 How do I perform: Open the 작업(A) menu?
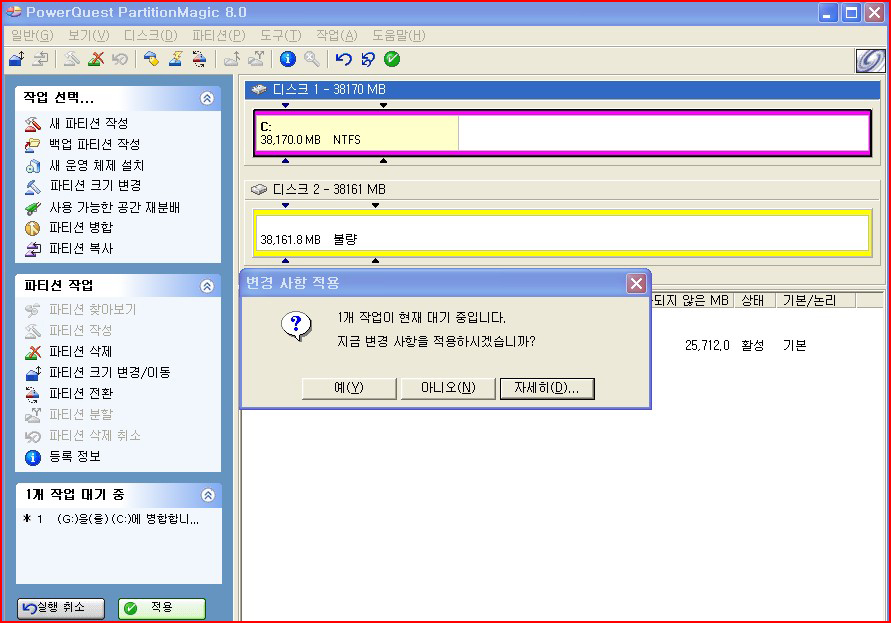tap(337, 36)
